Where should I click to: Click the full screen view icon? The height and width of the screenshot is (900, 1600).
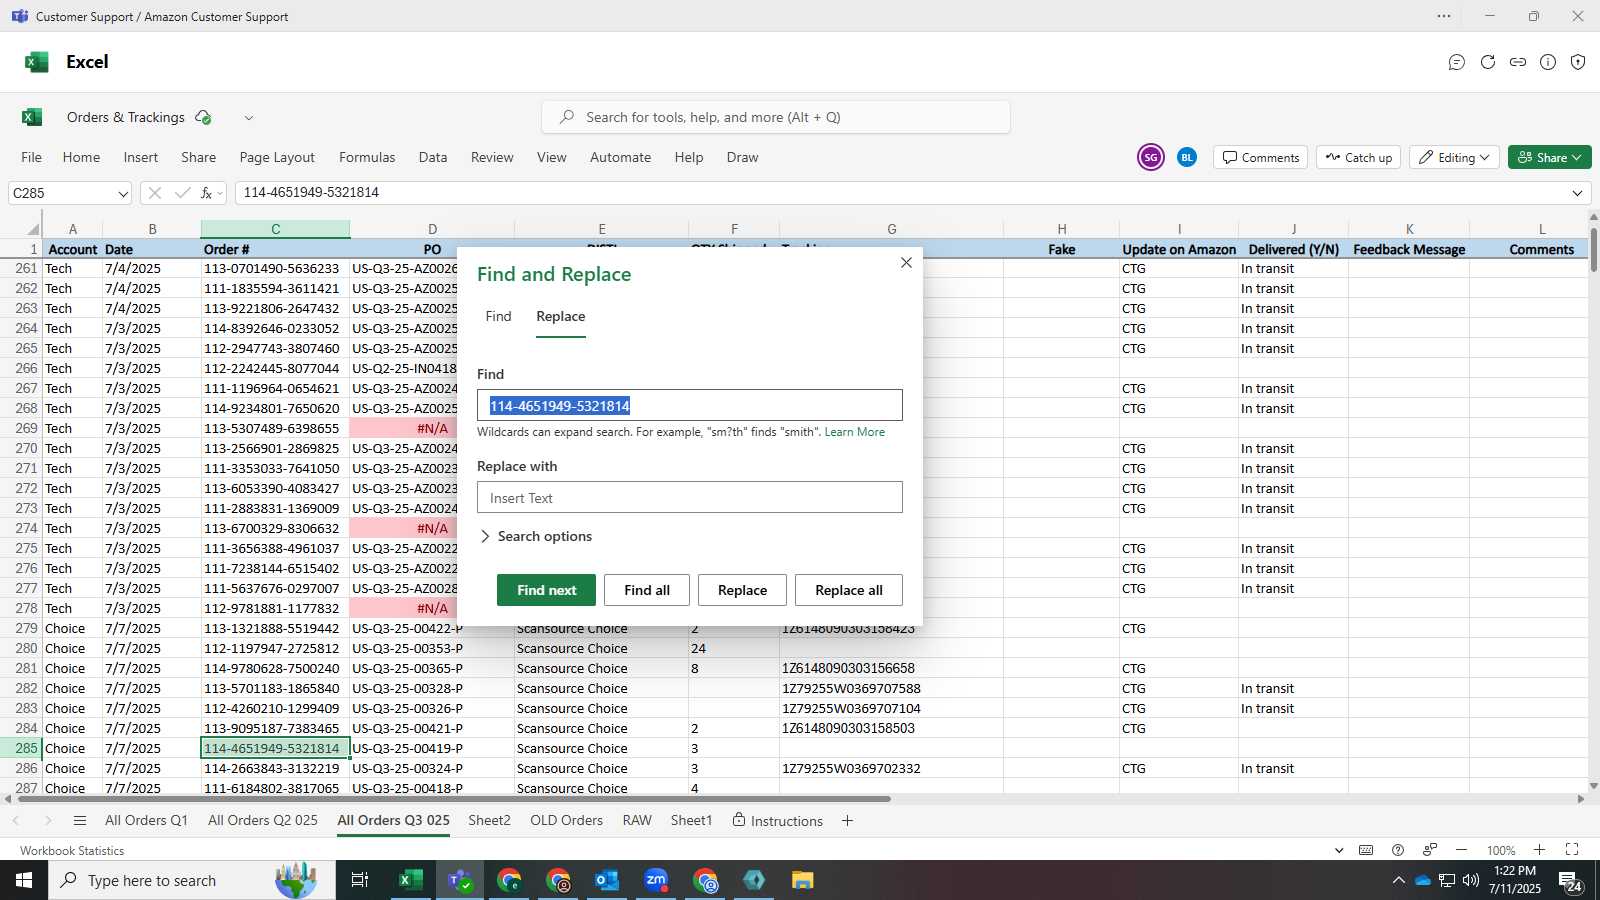click(1572, 850)
